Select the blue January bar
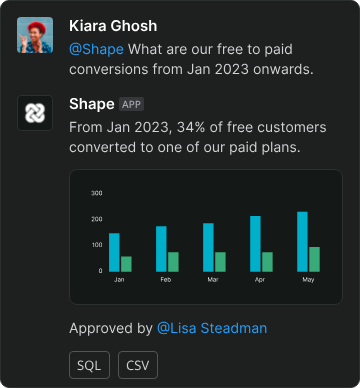Image resolution: width=360 pixels, height=388 pixels. coord(114,252)
